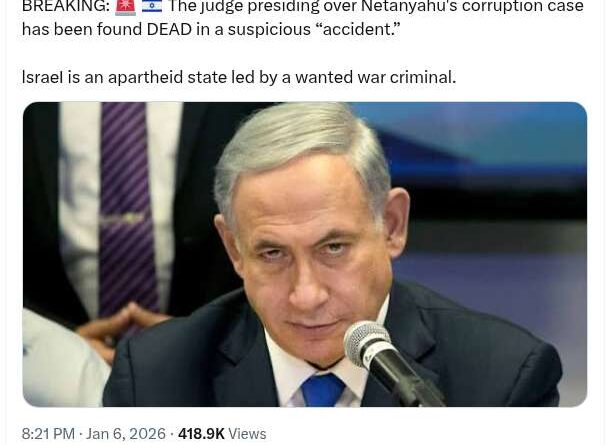Open the 8:21 PM timestamp link
This screenshot has height=445, width=608.
pos(48,433)
